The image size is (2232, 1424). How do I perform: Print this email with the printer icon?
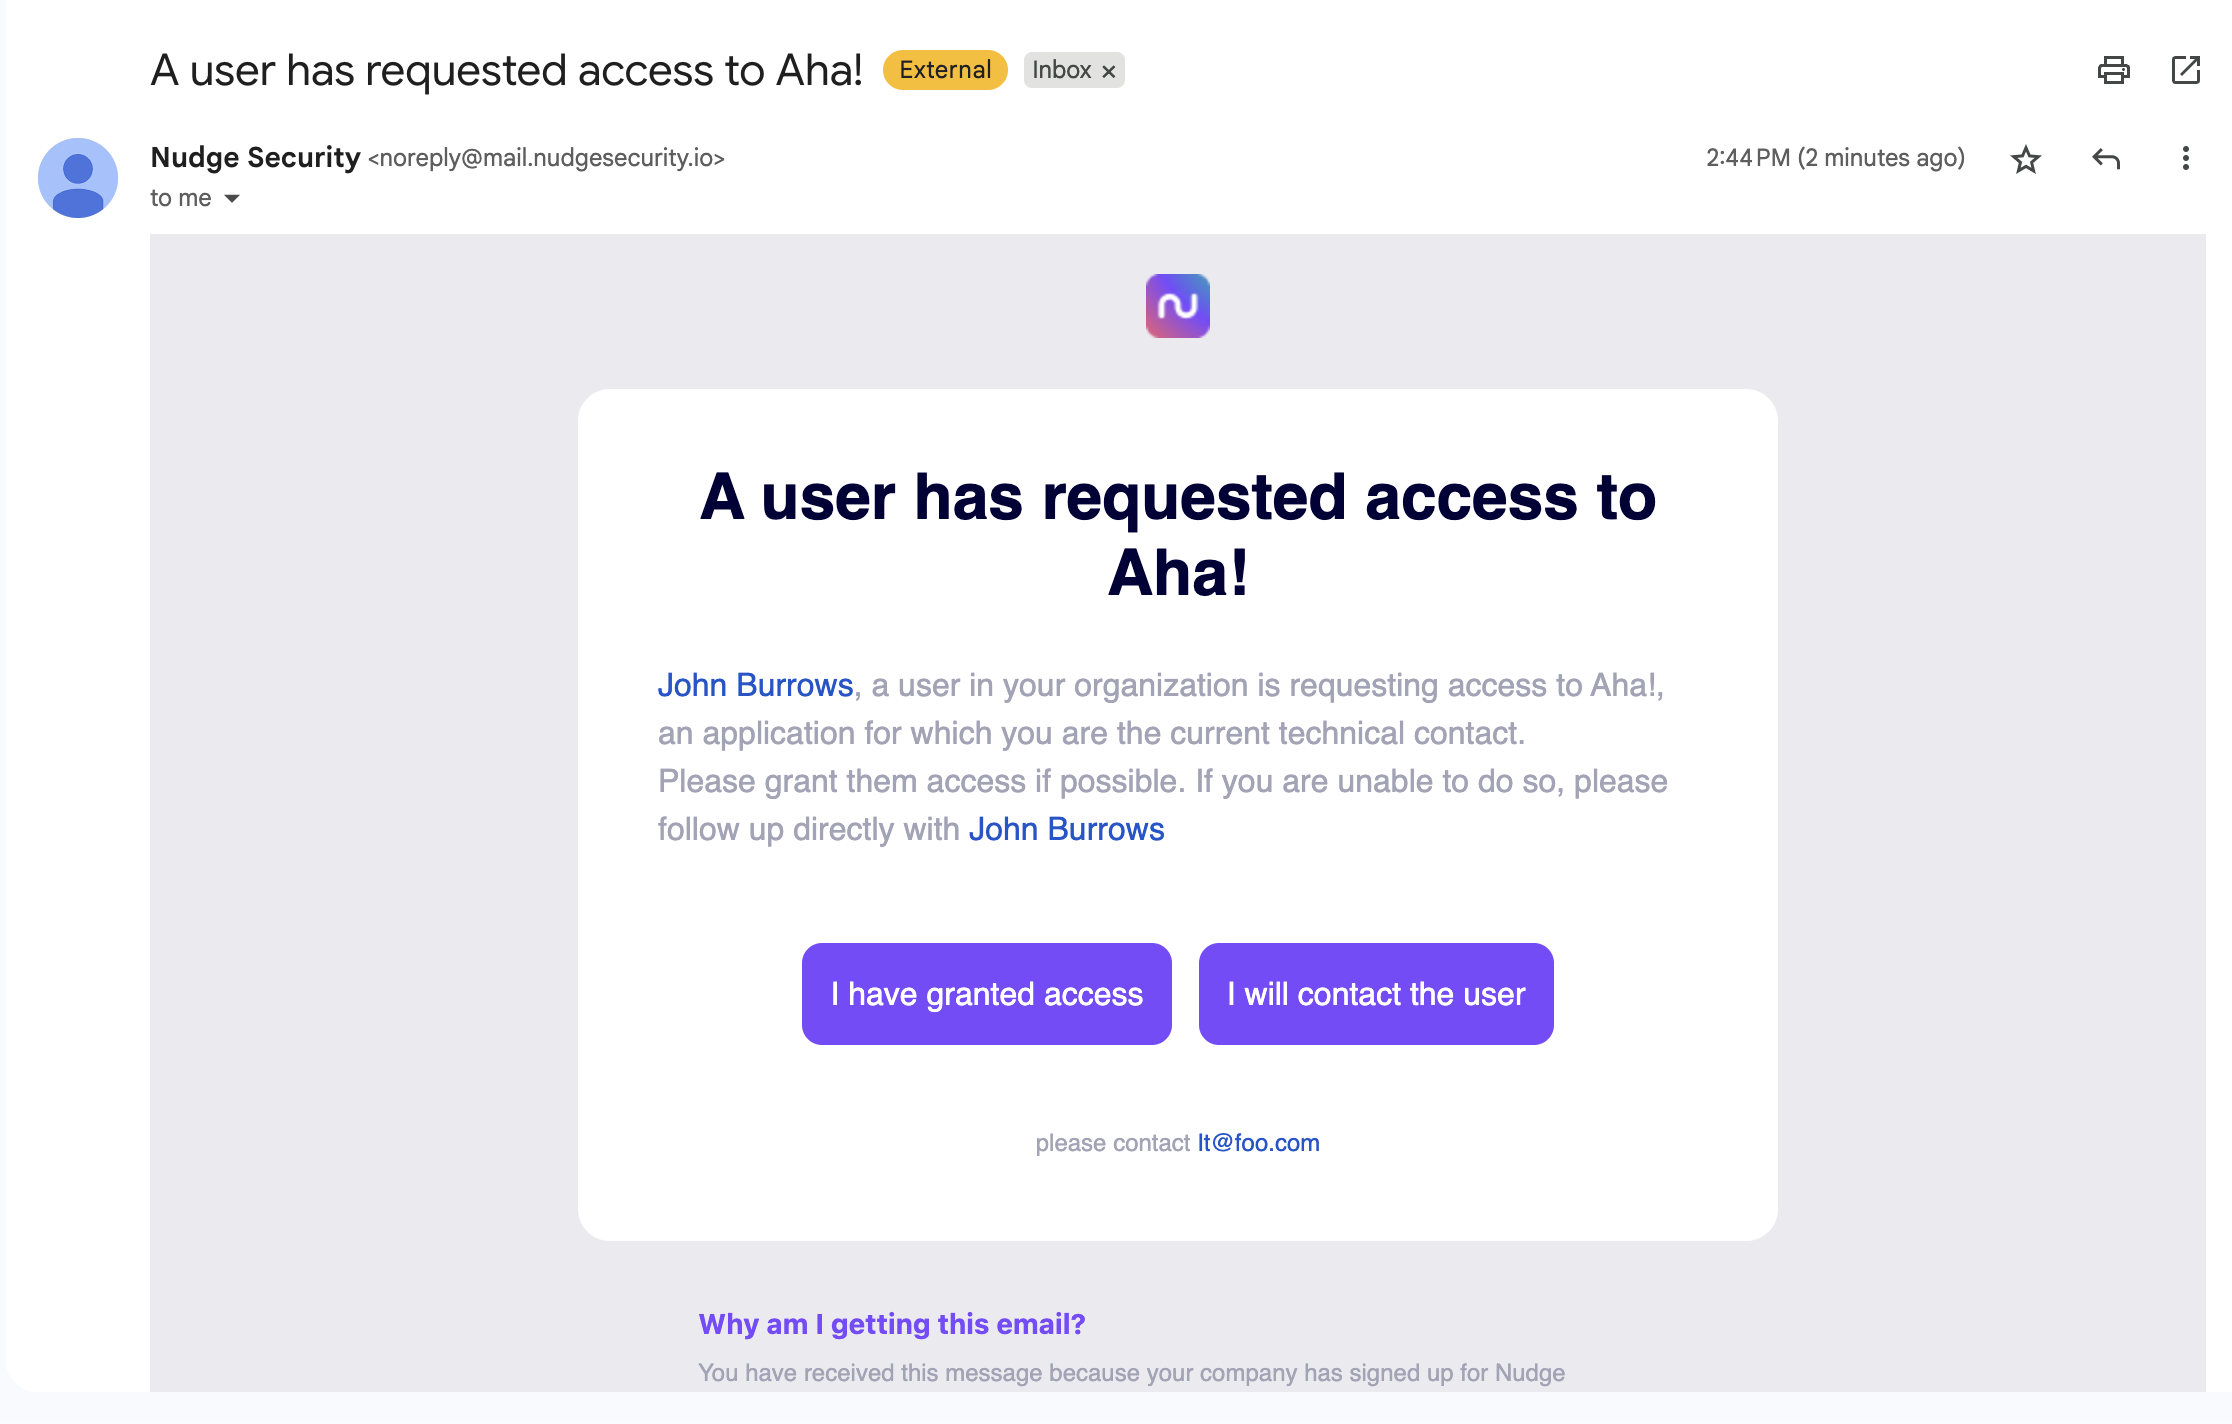2113,70
